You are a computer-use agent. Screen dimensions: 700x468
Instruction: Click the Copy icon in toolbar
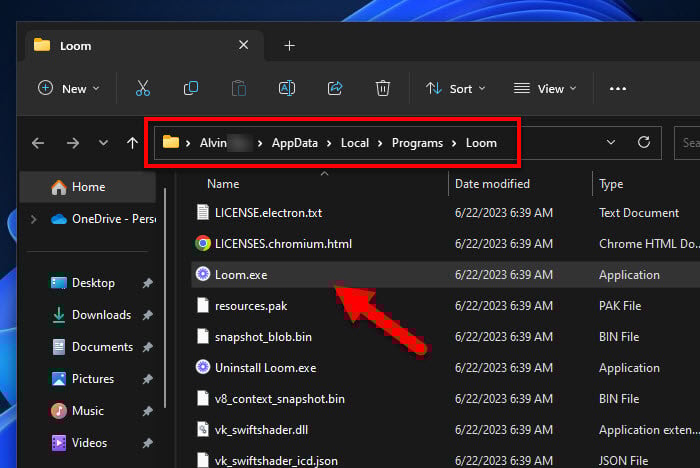[191, 88]
